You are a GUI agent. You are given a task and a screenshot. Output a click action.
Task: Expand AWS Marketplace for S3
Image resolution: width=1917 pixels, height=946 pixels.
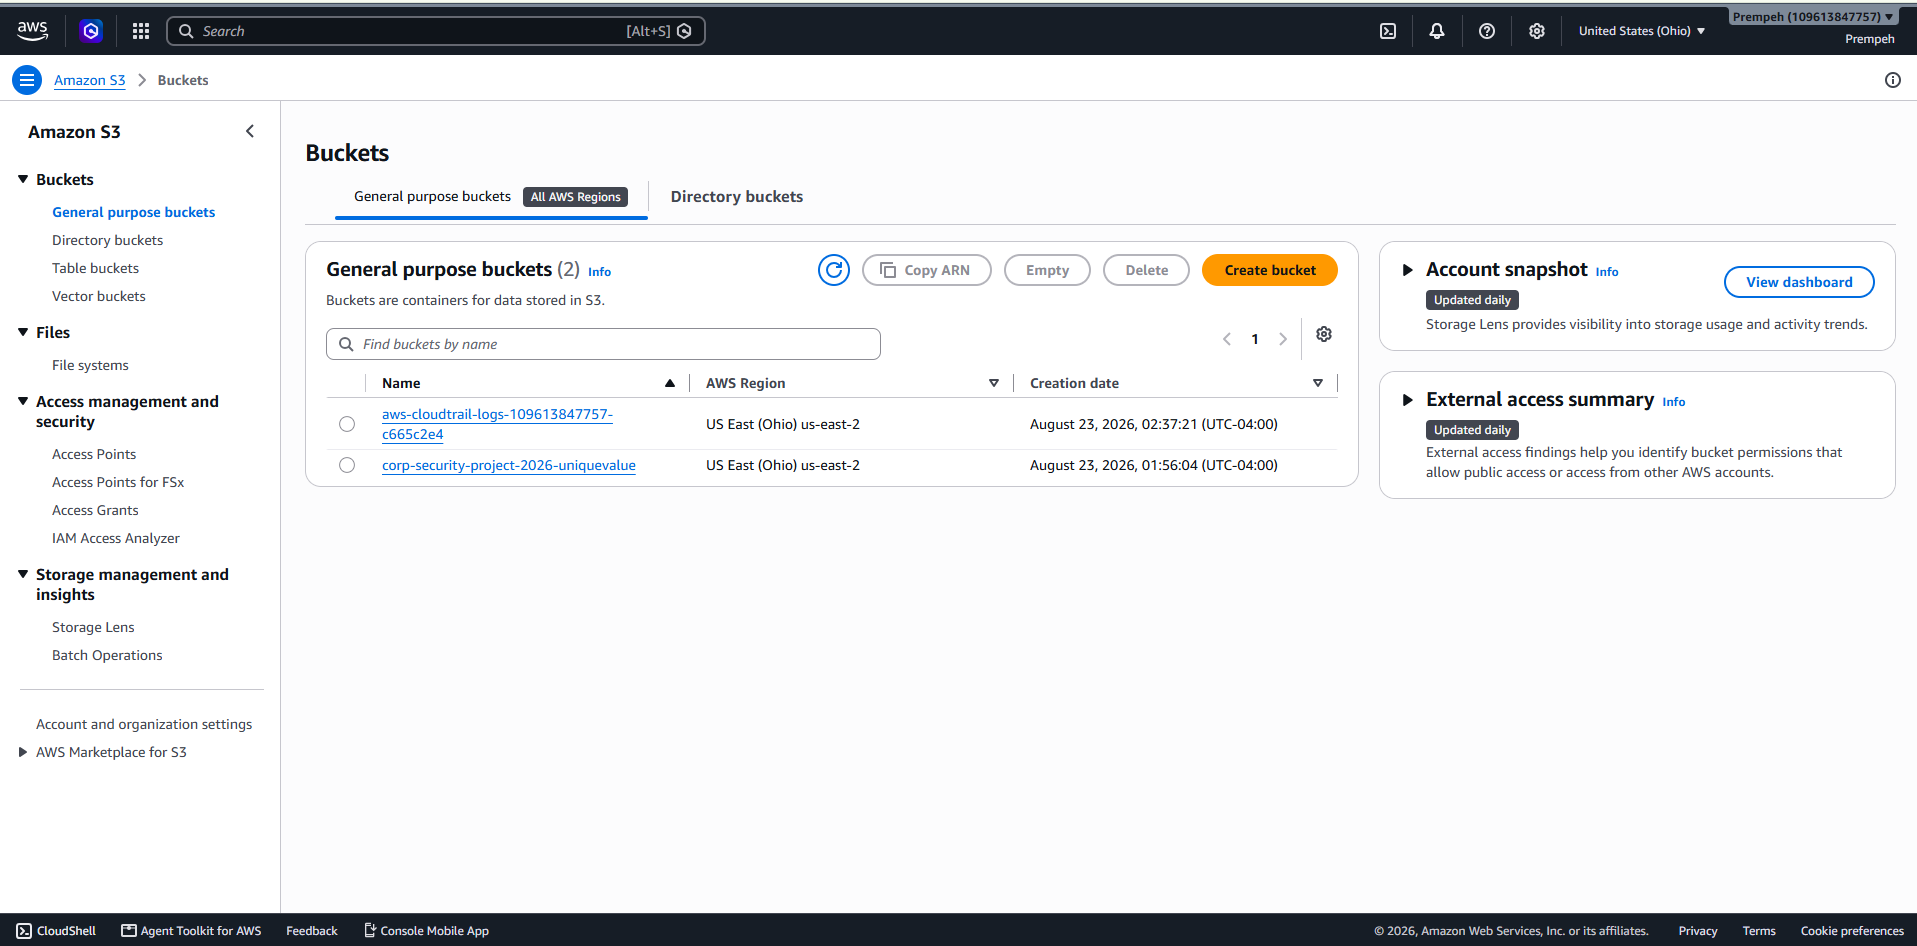pyautogui.click(x=23, y=752)
